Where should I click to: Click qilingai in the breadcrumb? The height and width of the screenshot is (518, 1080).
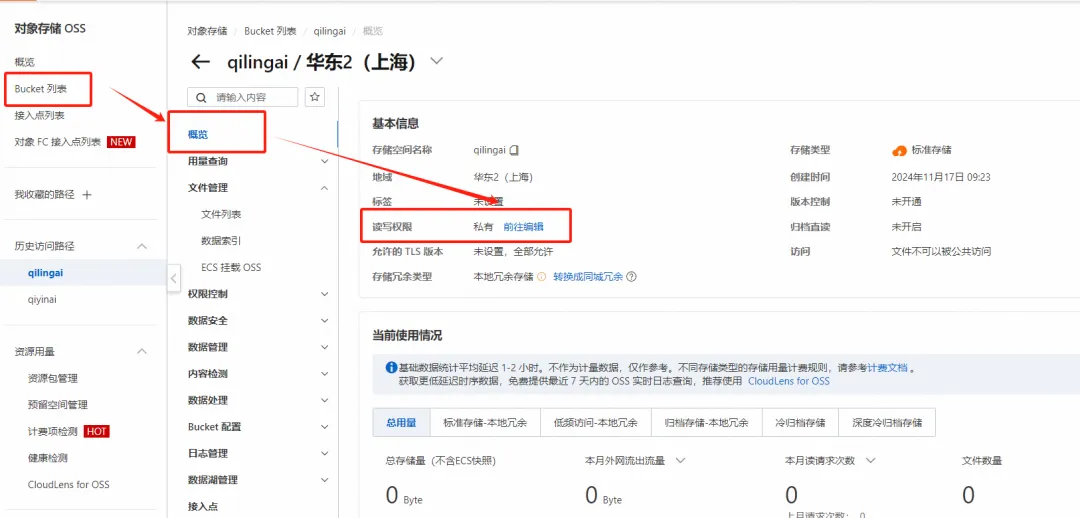[329, 31]
